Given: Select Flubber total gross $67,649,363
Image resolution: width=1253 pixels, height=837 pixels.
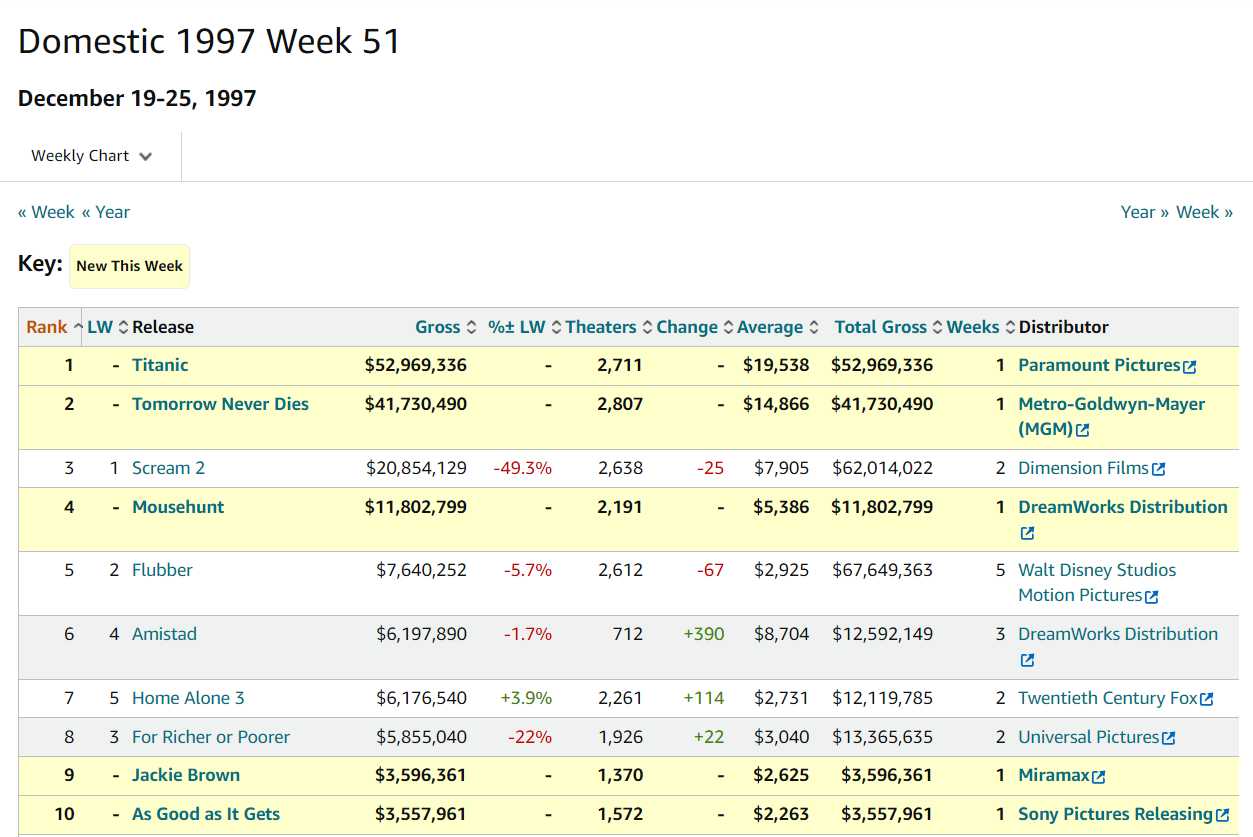Looking at the screenshot, I should pos(882,570).
